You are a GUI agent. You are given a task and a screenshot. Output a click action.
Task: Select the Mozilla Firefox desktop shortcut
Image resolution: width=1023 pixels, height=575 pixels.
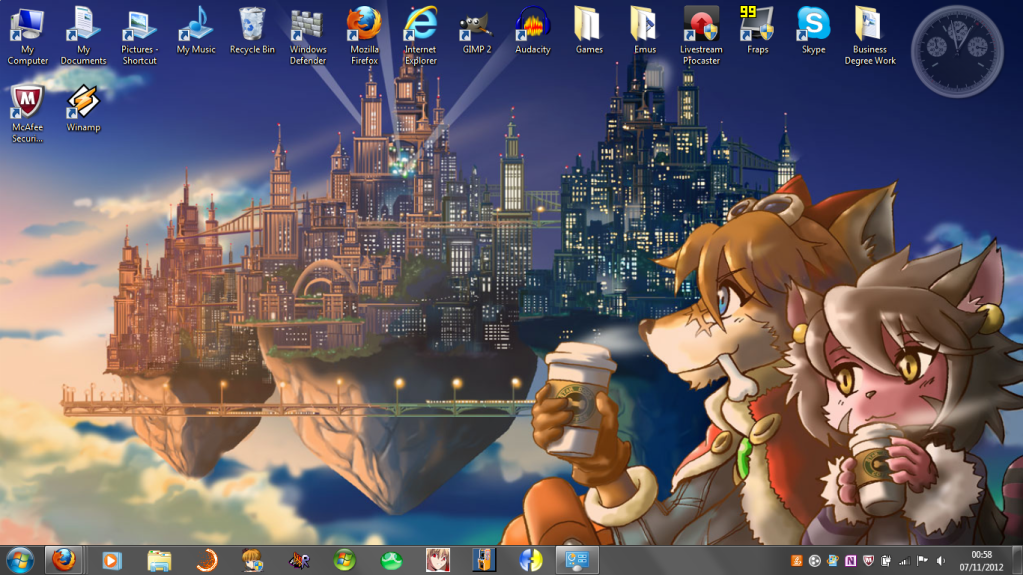click(x=364, y=36)
